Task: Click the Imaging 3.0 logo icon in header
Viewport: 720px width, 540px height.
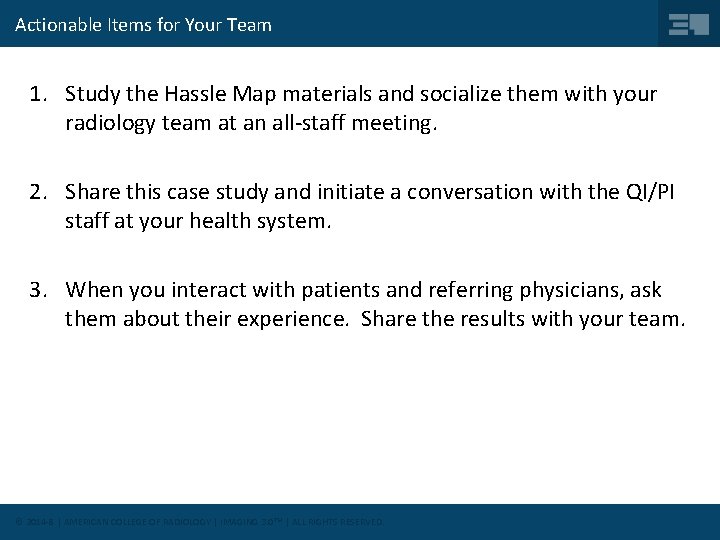Action: (x=689, y=24)
